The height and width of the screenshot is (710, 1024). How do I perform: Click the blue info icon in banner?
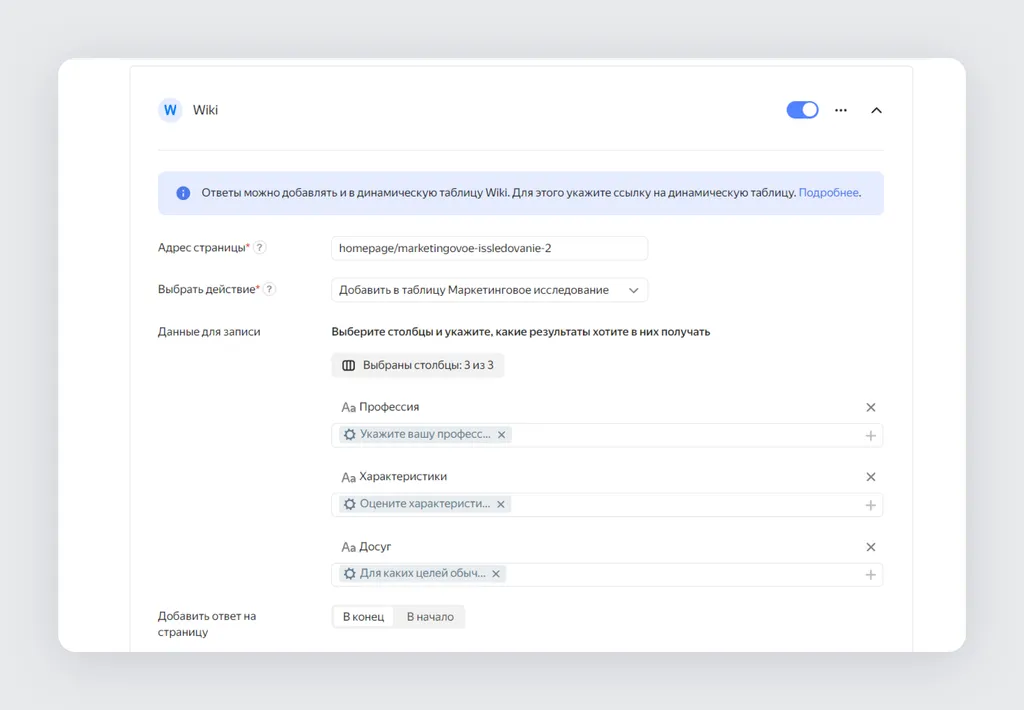183,193
